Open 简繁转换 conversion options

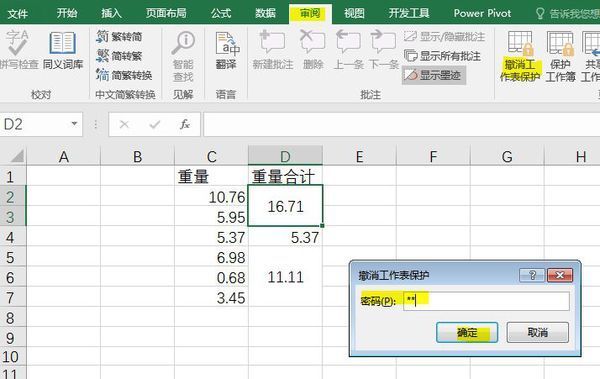coord(124,75)
